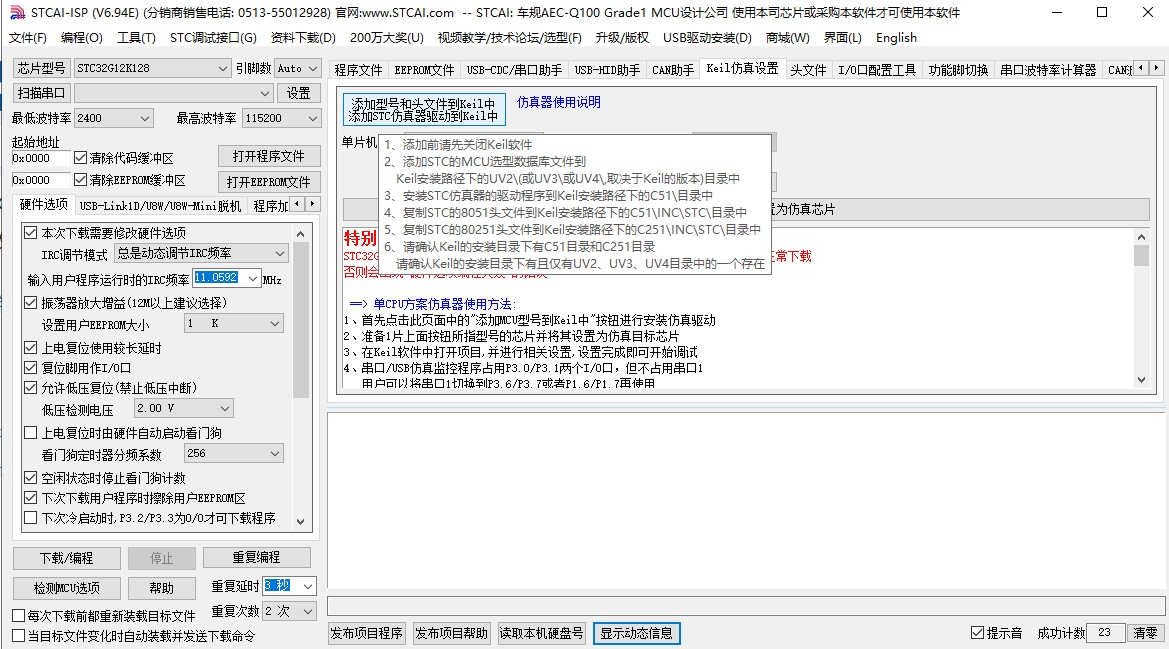
Task: Click instructions text scroll-down arrow
Action: [x=1141, y=380]
